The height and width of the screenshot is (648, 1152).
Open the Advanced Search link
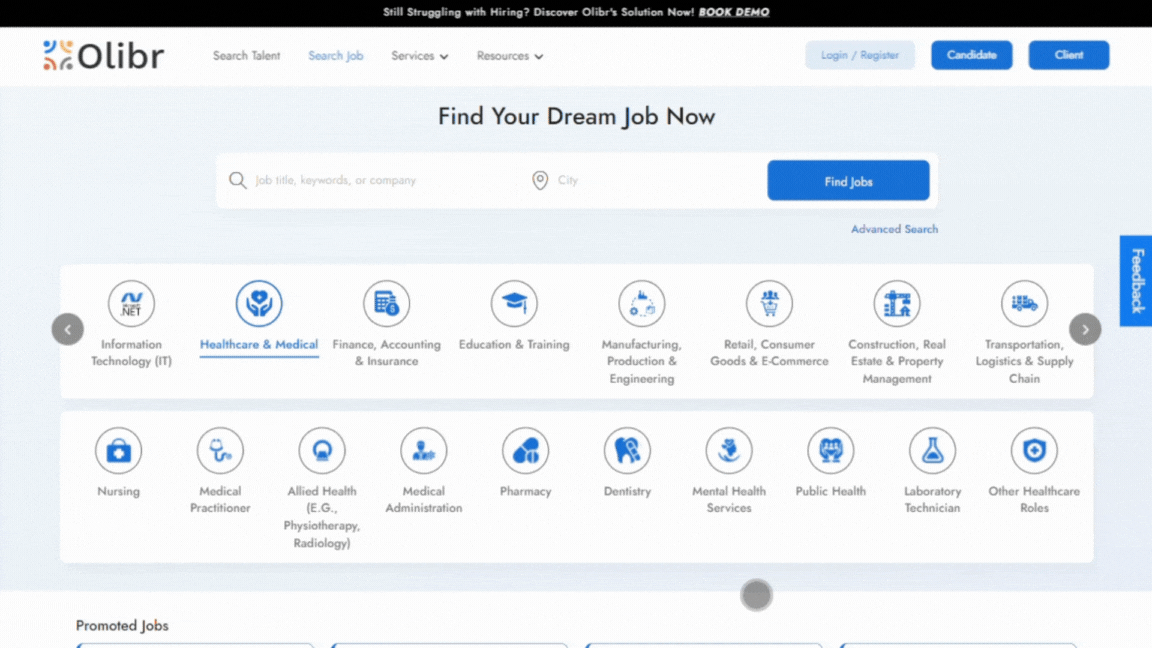894,229
